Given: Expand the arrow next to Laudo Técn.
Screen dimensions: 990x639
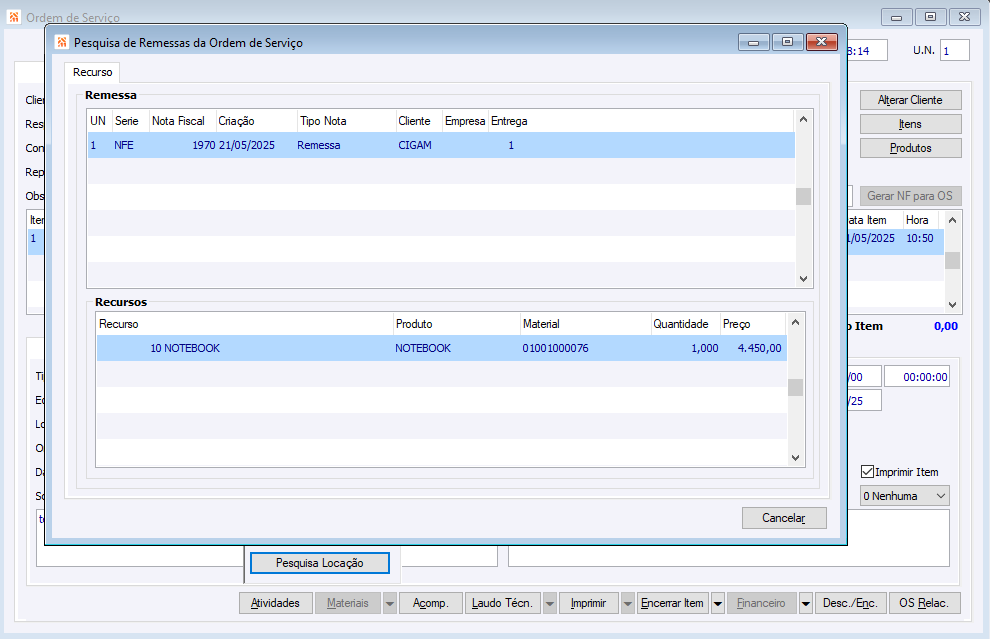Looking at the screenshot, I should point(550,604).
